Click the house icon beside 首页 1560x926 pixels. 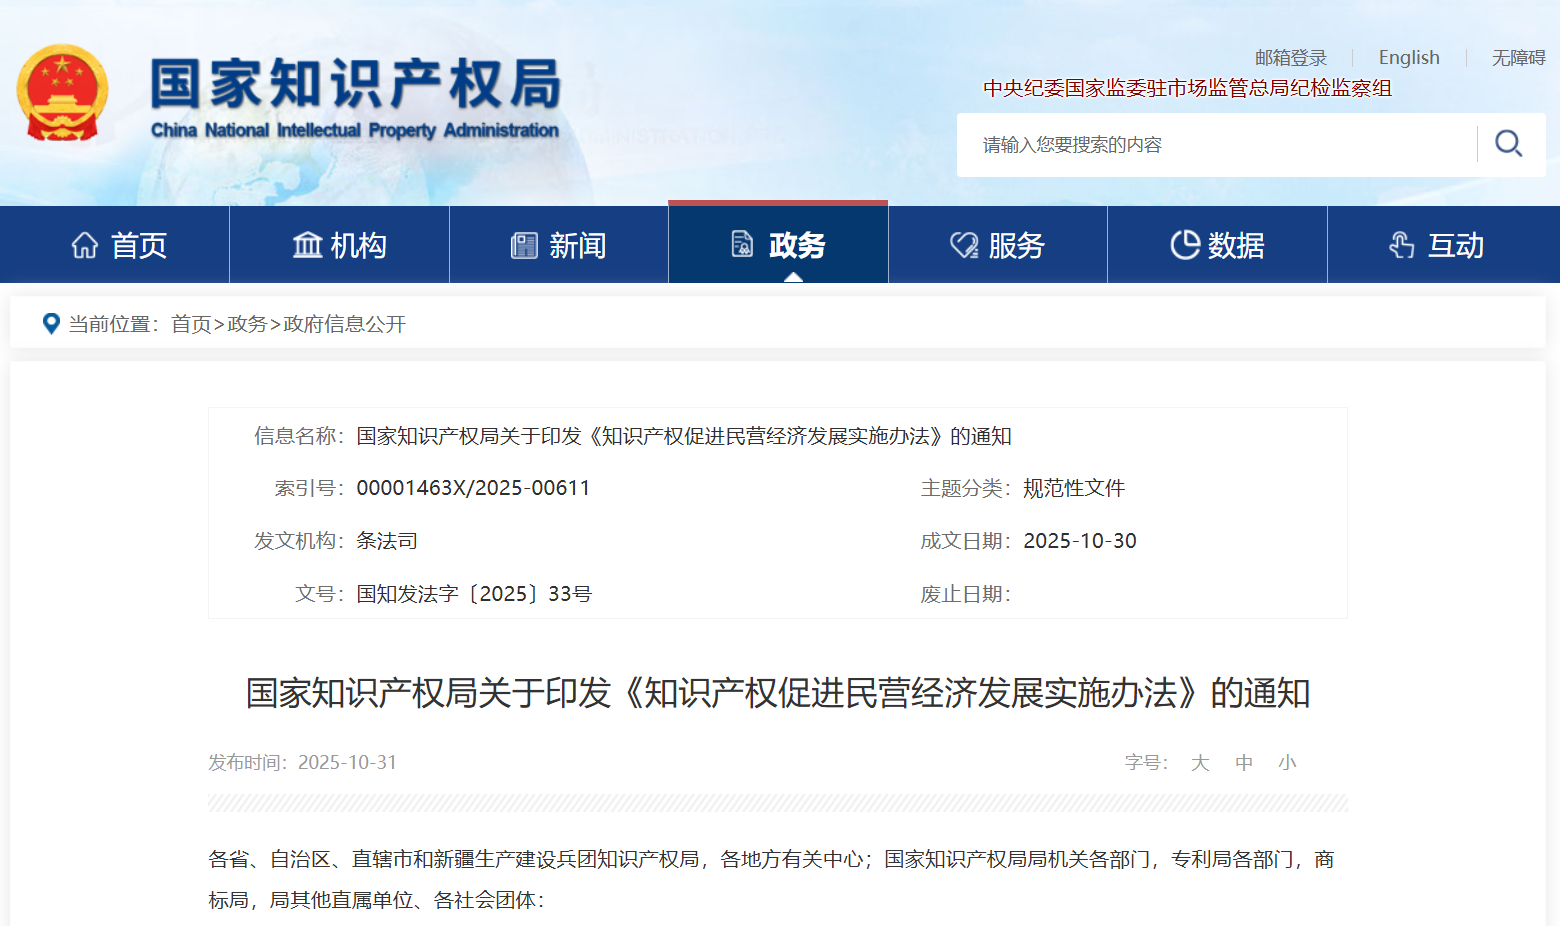tap(85, 245)
